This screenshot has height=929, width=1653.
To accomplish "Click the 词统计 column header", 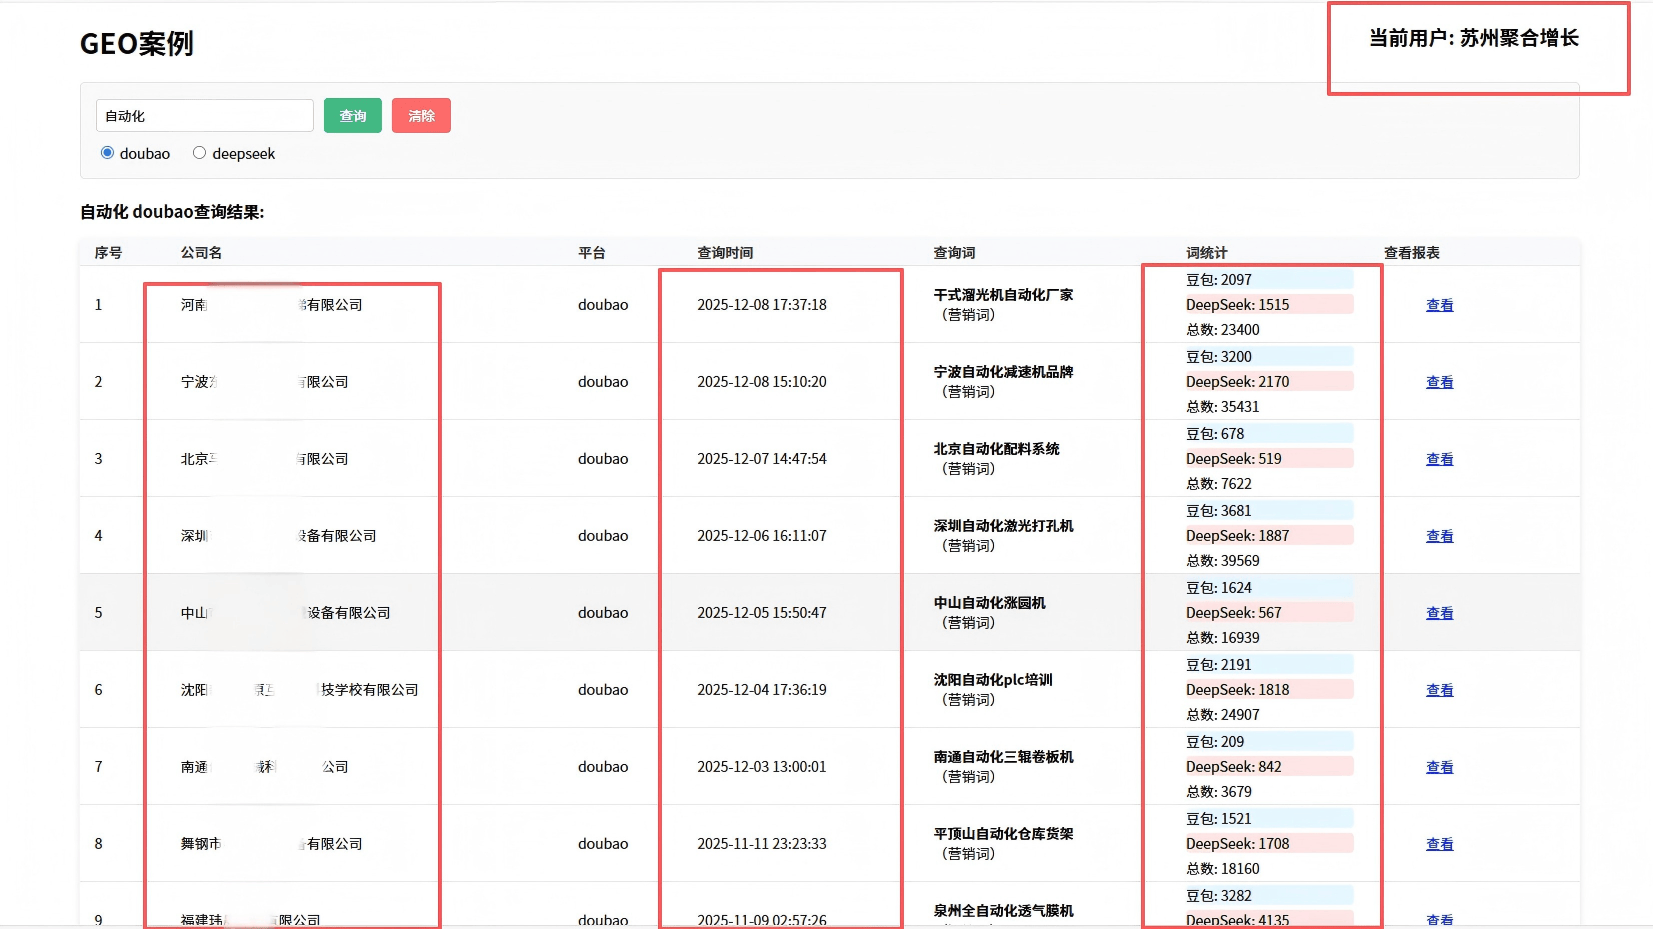I will pyautogui.click(x=1206, y=253).
